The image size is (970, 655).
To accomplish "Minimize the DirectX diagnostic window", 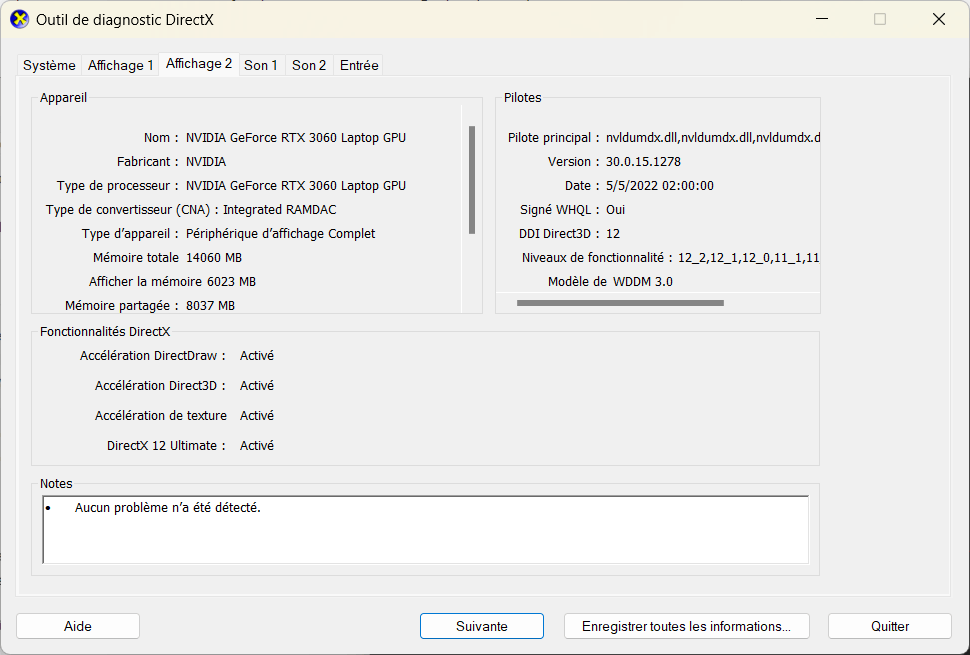I will [x=822, y=19].
